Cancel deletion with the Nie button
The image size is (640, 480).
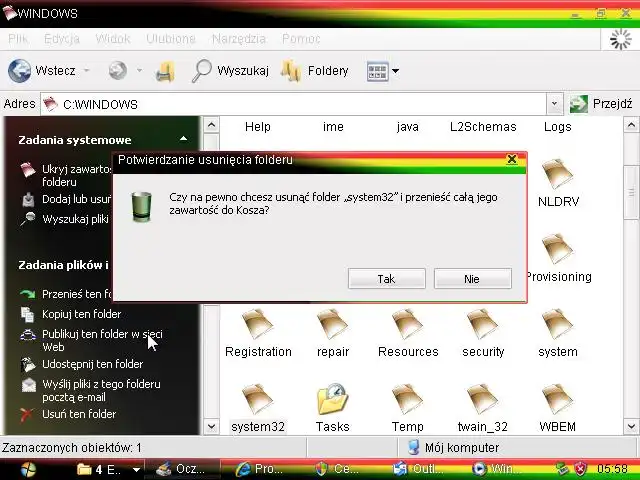click(473, 279)
